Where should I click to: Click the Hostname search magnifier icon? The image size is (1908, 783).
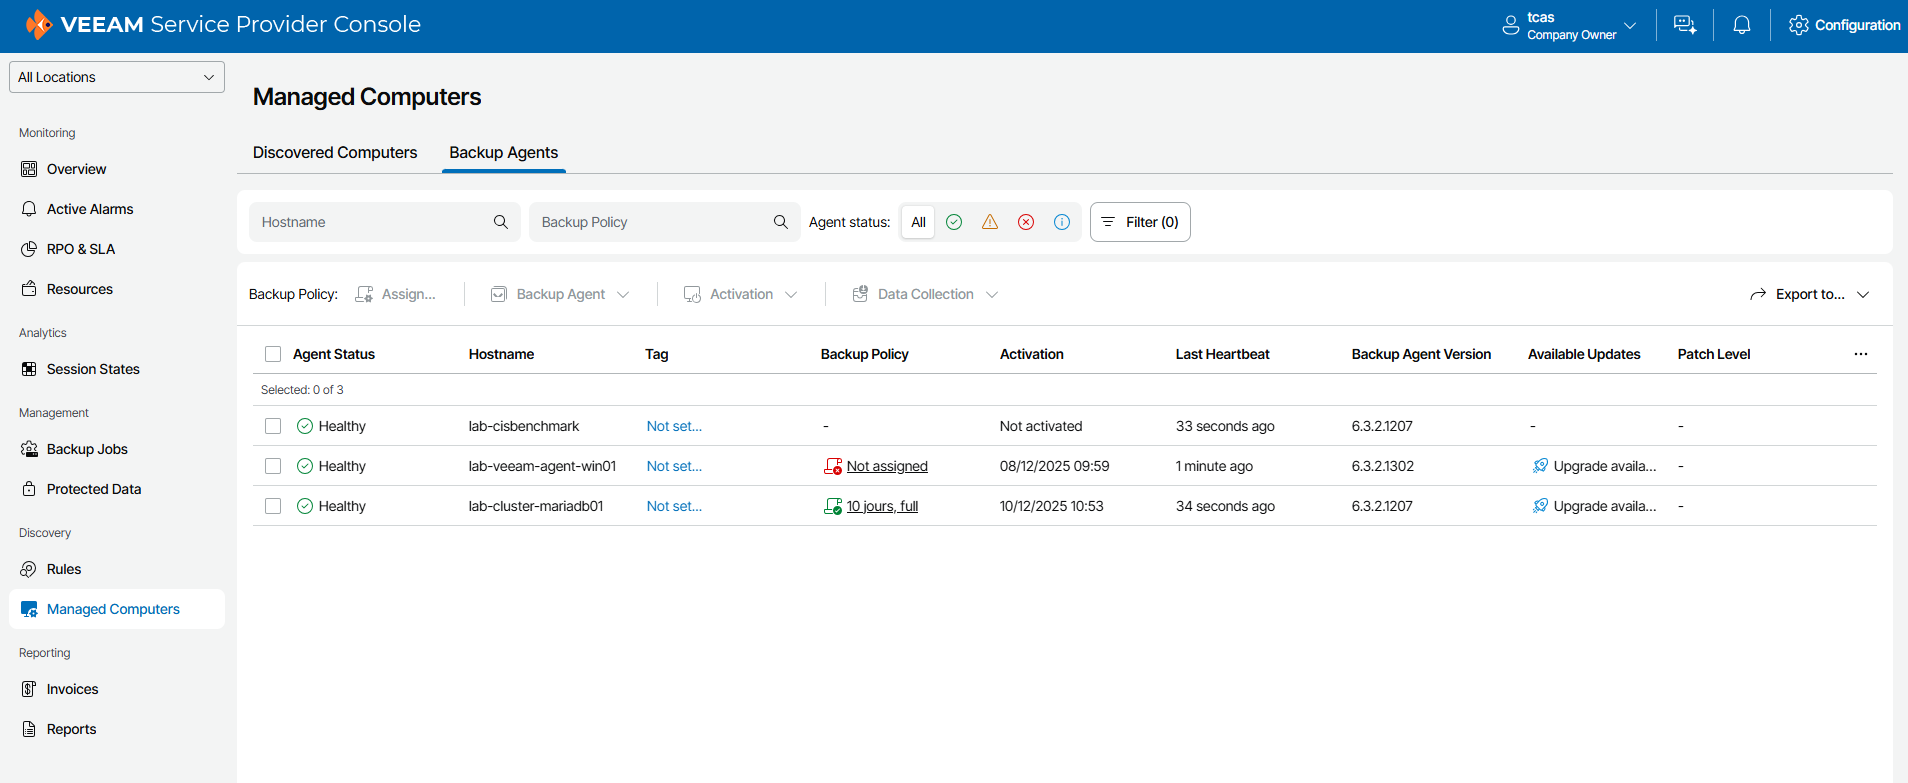[x=501, y=222]
